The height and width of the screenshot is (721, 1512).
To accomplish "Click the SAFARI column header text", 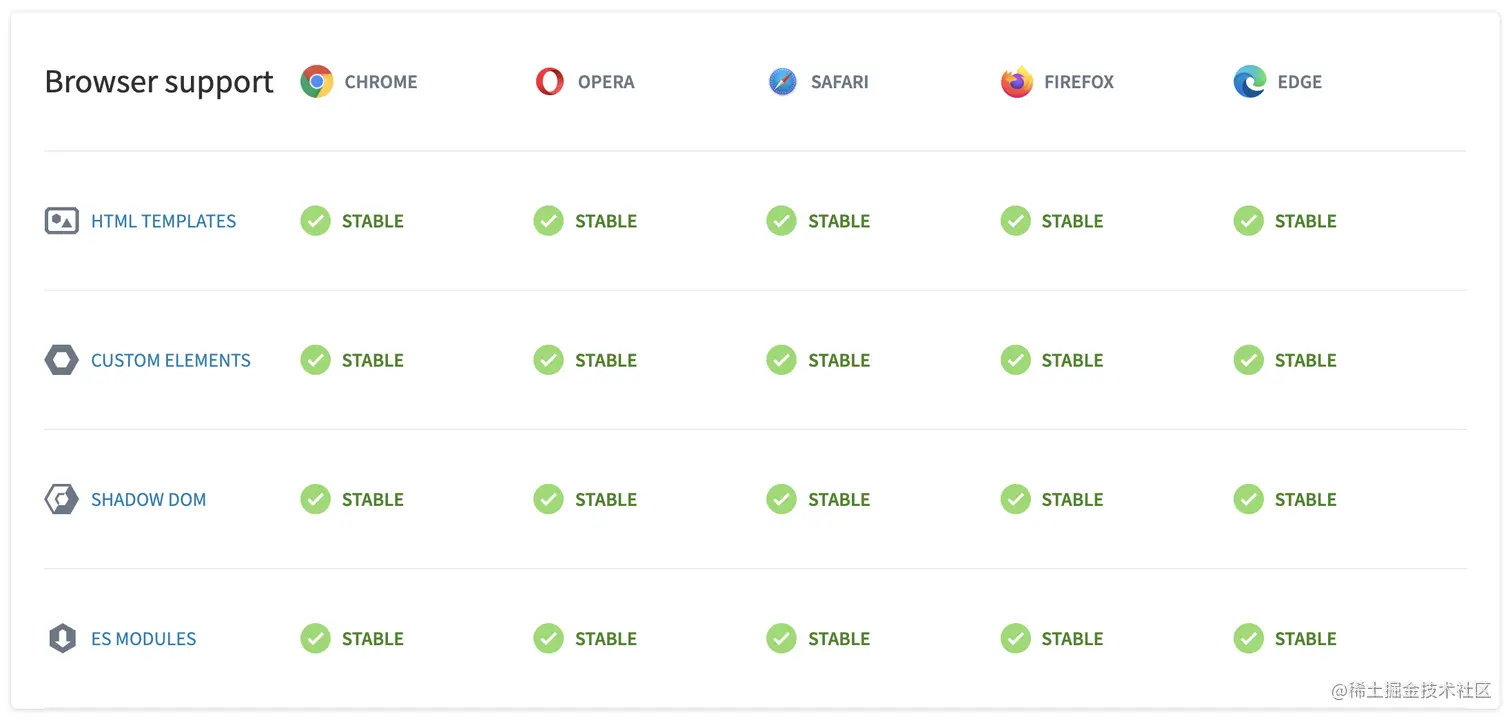I will click(840, 82).
